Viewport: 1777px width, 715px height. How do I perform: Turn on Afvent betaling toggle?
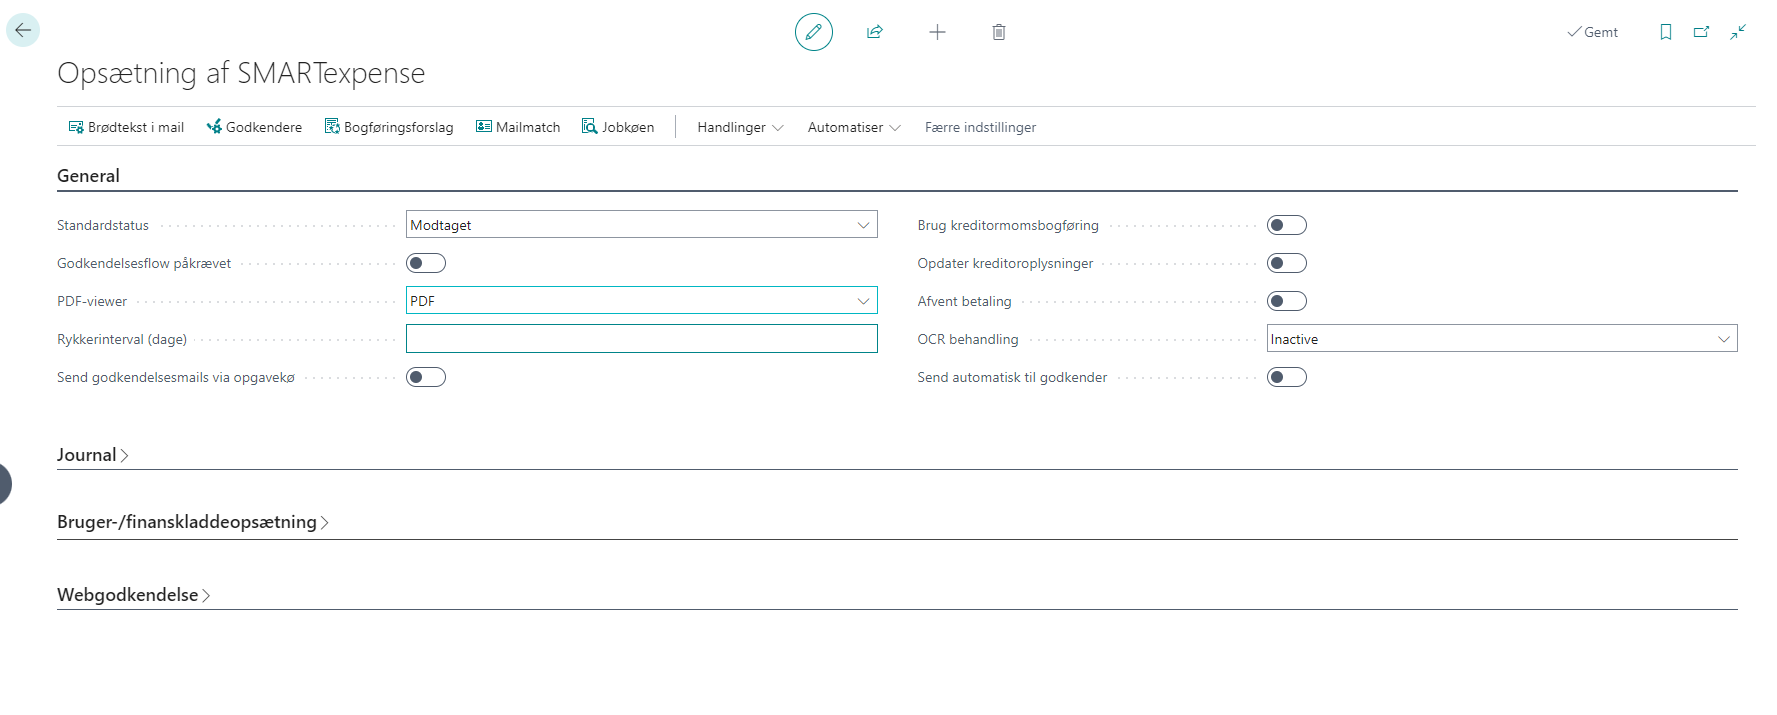coord(1286,301)
